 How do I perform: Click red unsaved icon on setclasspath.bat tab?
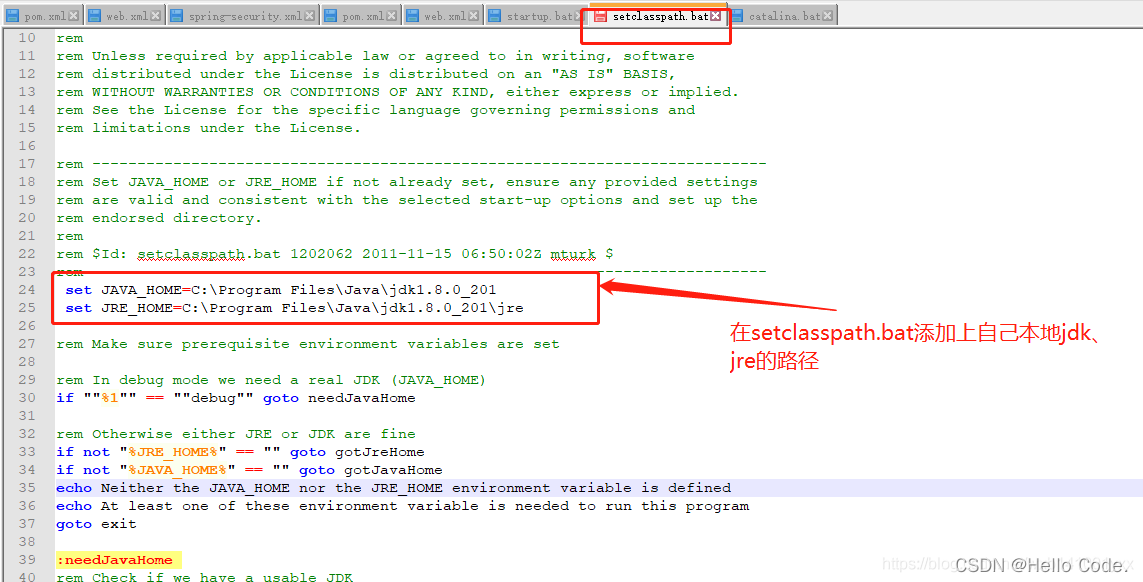(x=601, y=16)
